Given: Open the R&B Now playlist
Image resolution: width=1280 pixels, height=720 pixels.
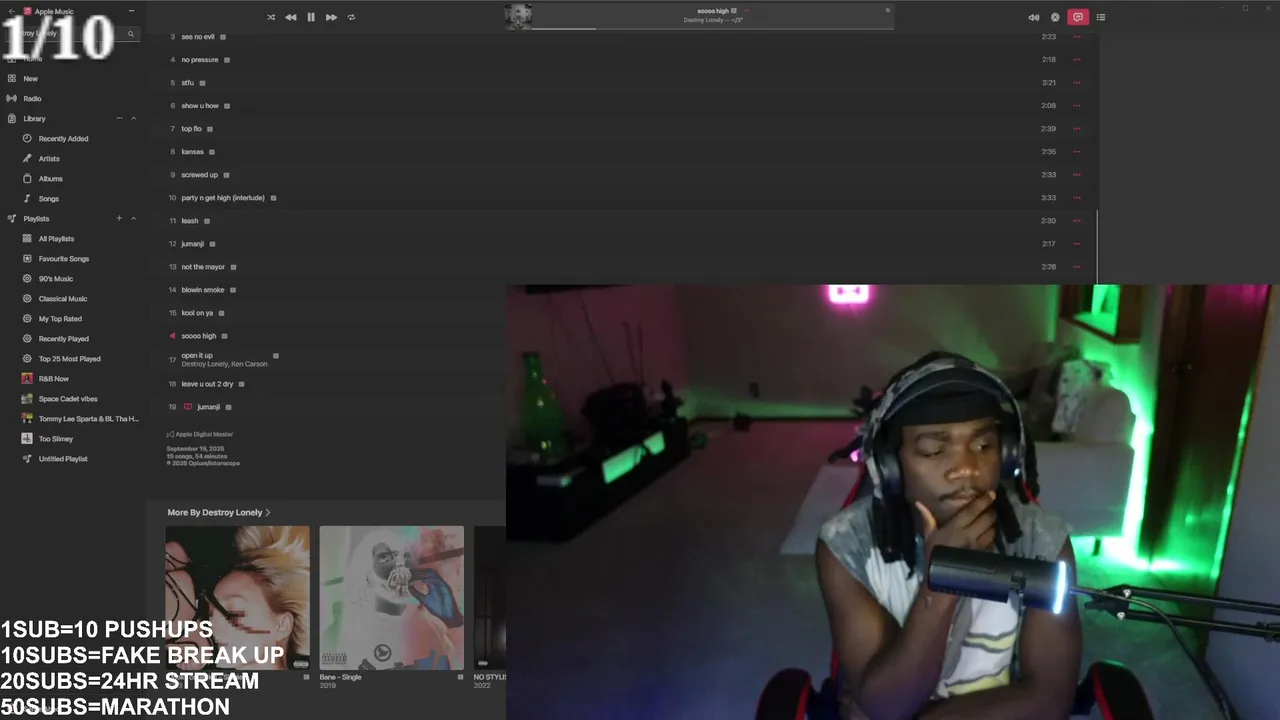Looking at the screenshot, I should [54, 379].
